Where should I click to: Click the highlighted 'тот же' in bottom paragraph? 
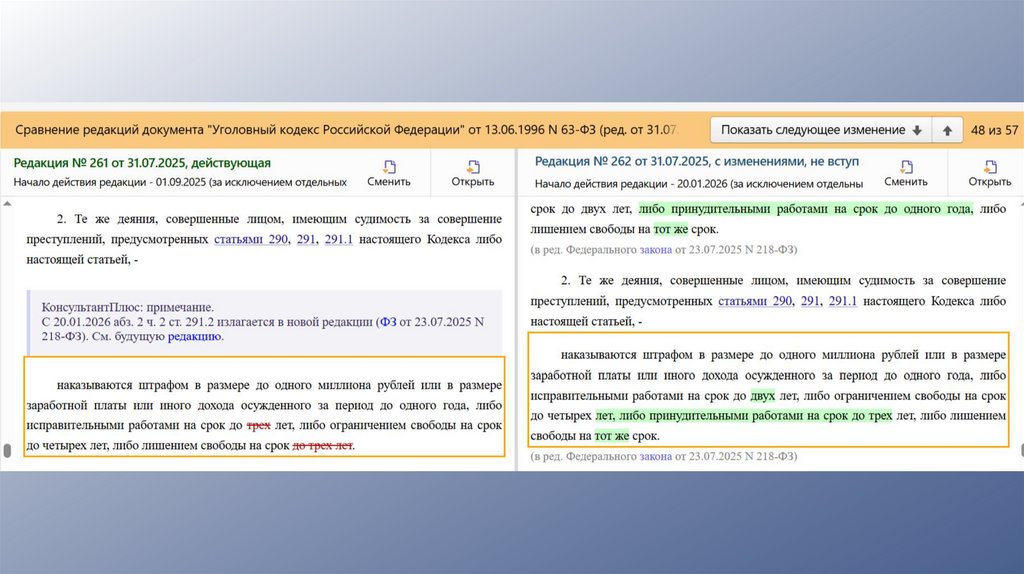click(611, 436)
